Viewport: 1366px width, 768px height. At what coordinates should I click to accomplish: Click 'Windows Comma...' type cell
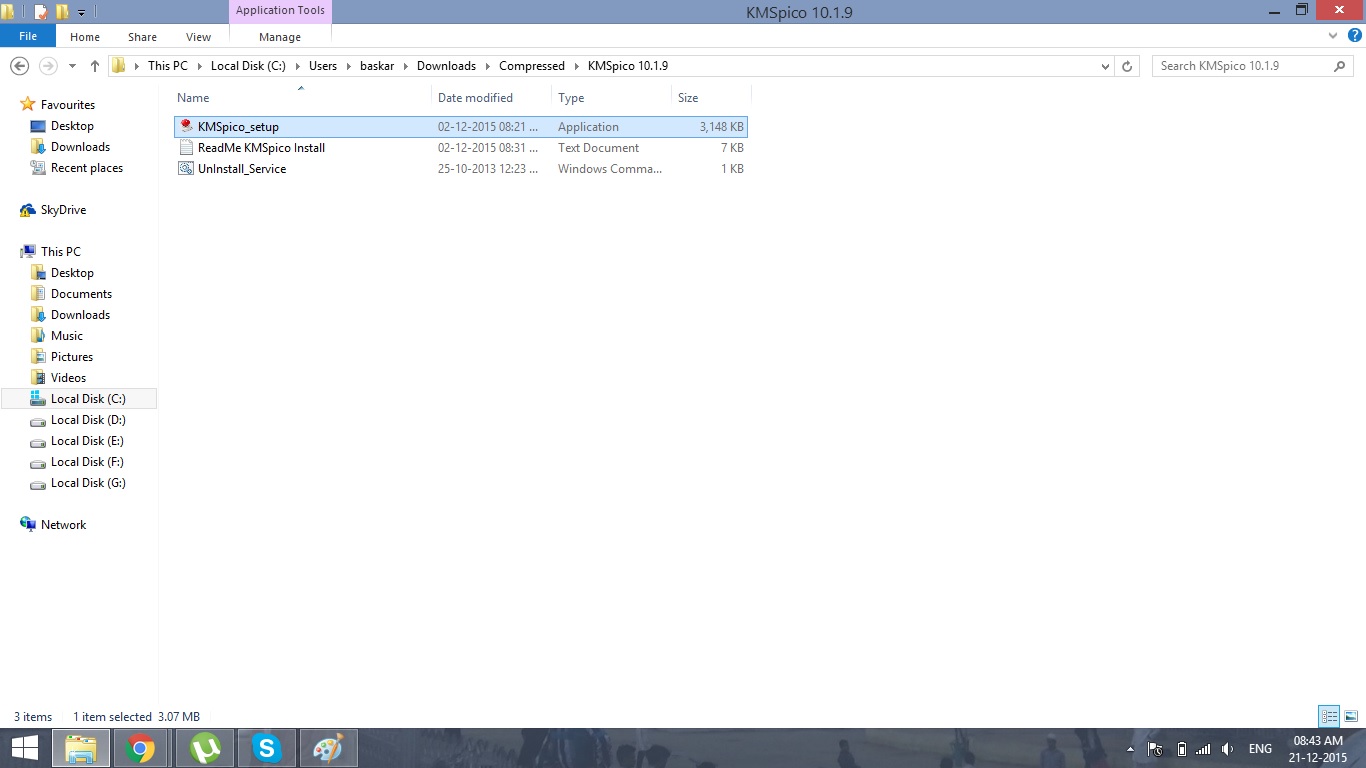tap(610, 169)
